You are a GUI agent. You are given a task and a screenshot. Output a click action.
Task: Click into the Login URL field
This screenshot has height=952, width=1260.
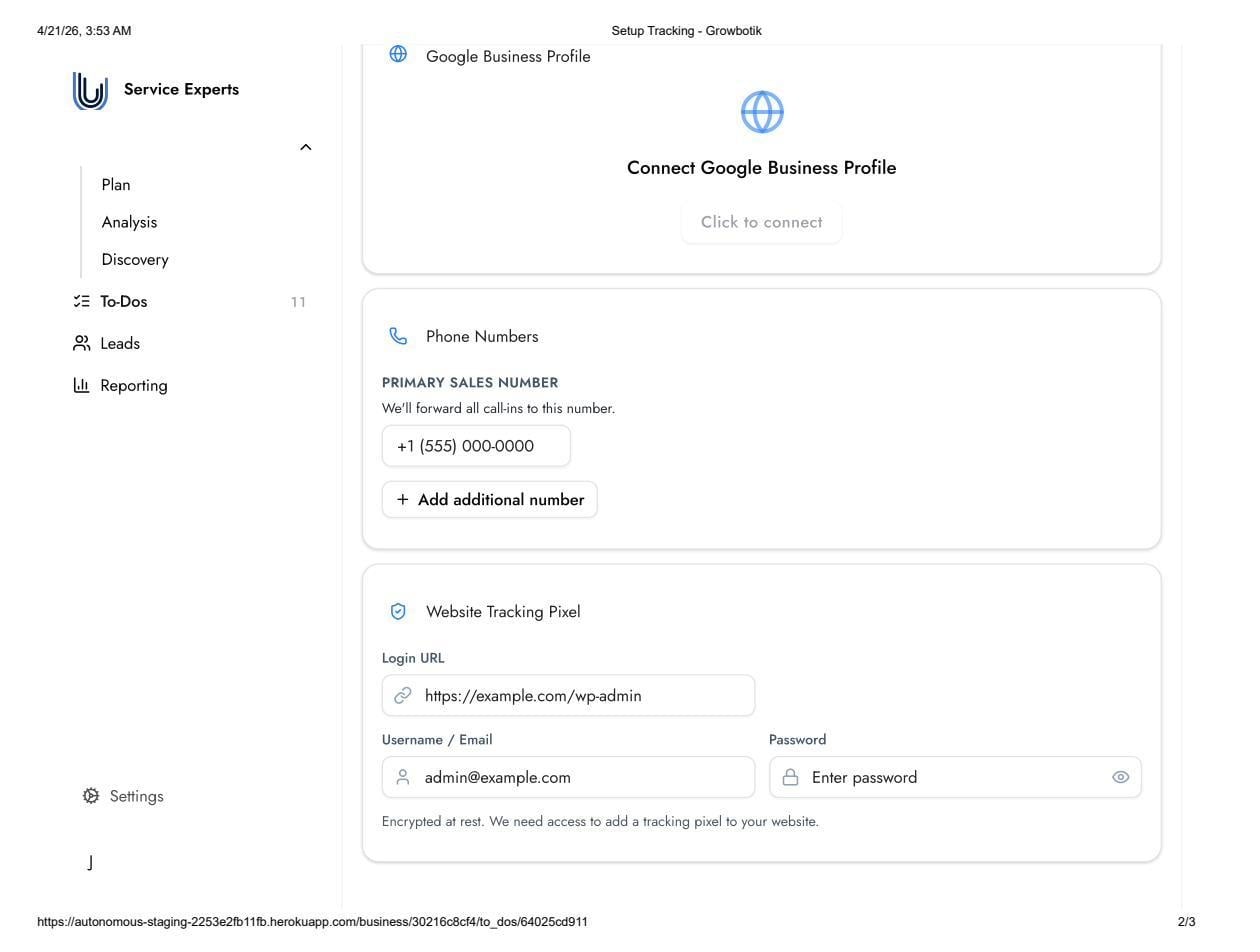[x=580, y=695]
